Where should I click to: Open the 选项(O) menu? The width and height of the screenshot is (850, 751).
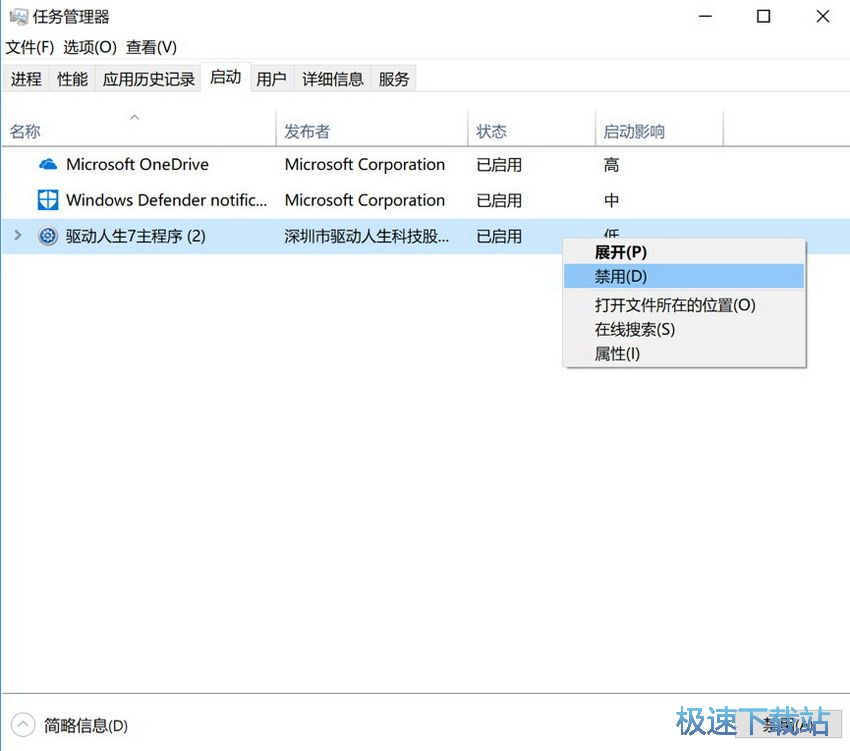point(90,47)
